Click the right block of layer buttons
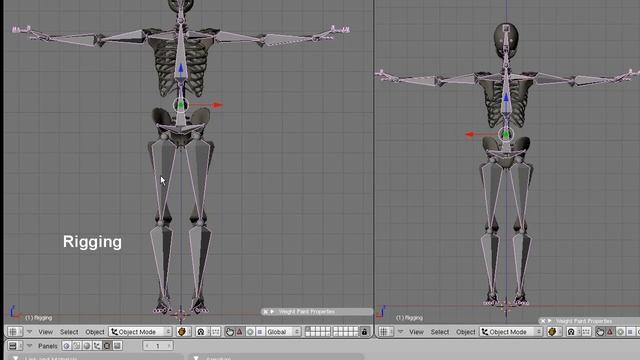This screenshot has width=640, height=360. [345, 332]
